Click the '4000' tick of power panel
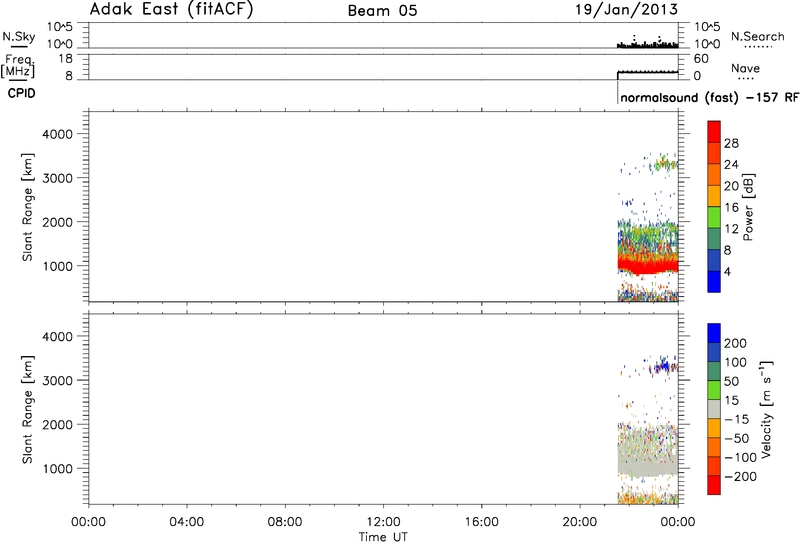Viewport: 800px width, 543px height. coord(58,134)
